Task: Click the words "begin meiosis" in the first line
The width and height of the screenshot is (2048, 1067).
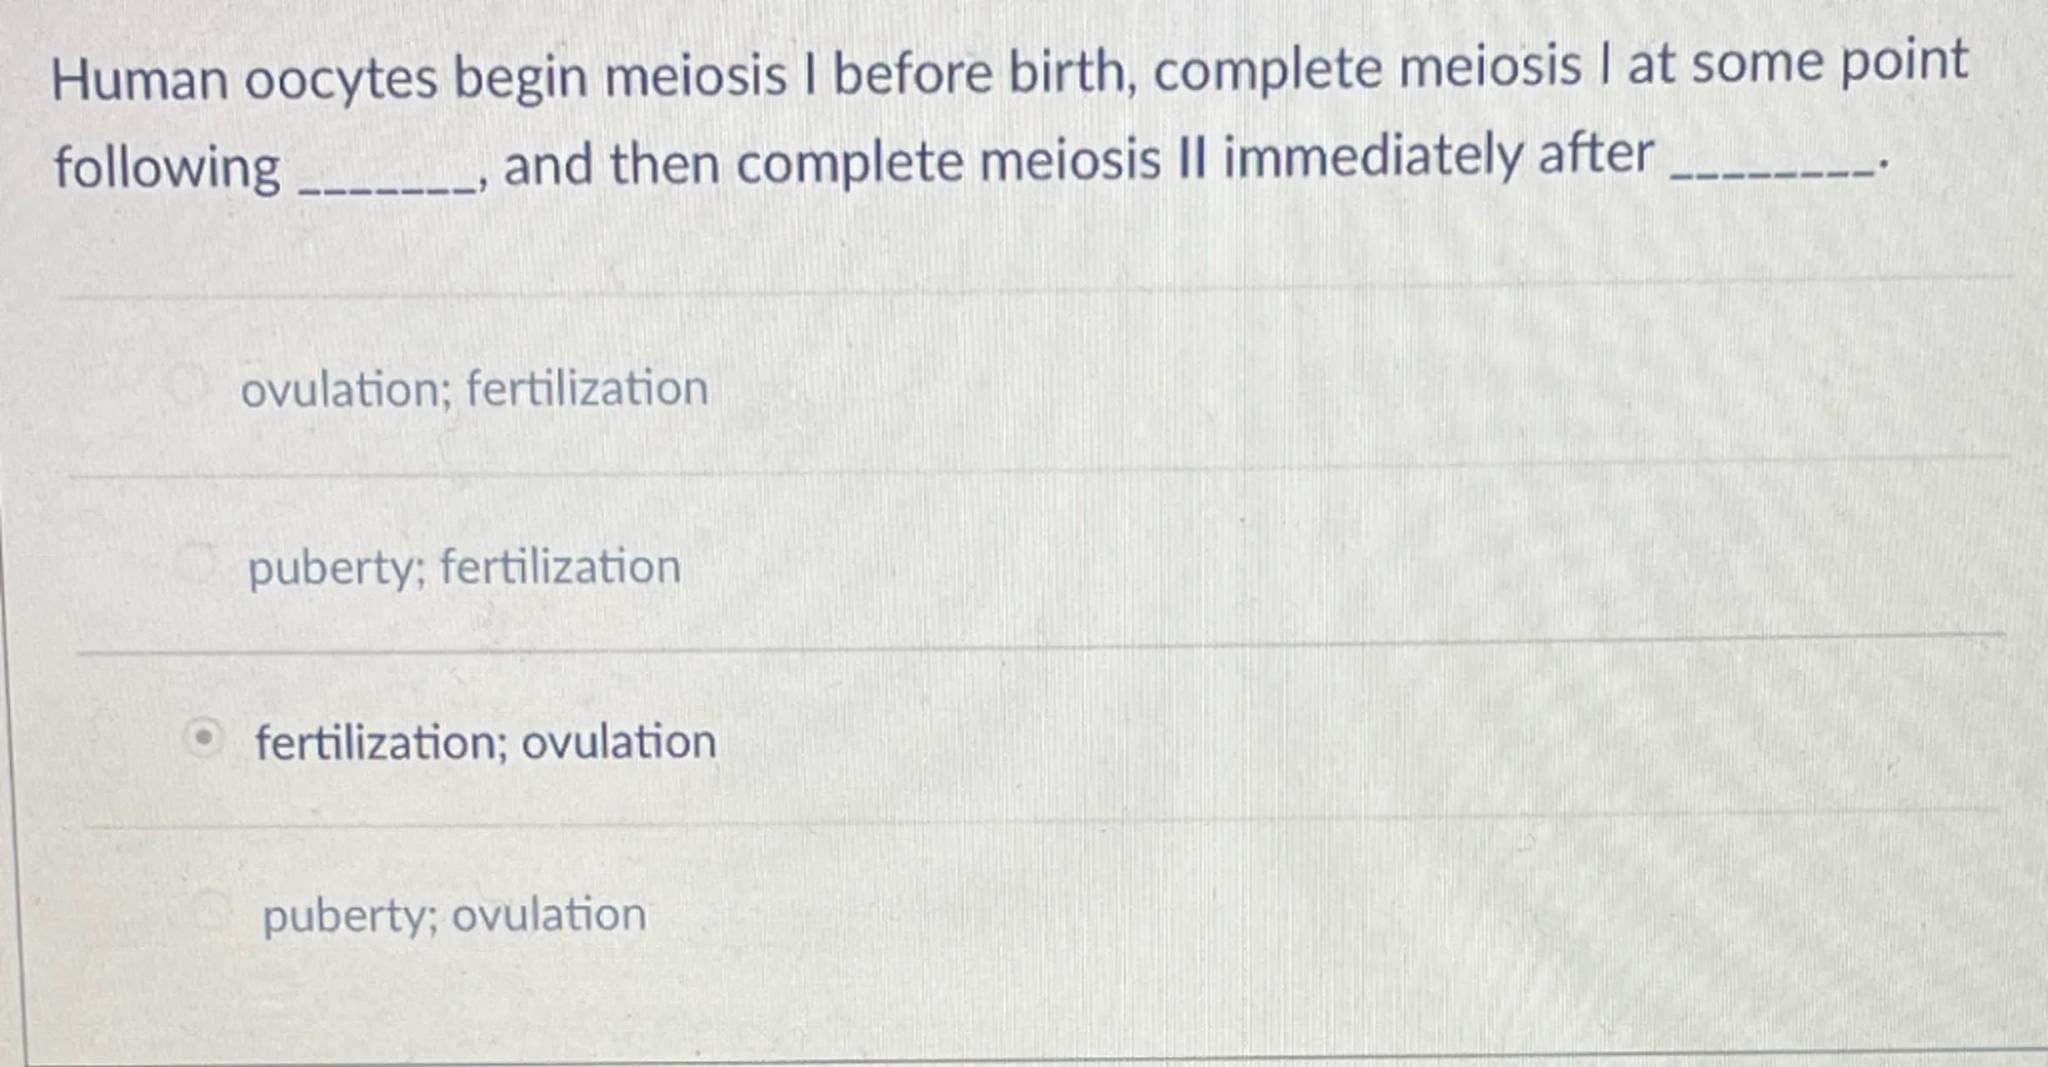Action: pyautogui.click(x=620, y=76)
